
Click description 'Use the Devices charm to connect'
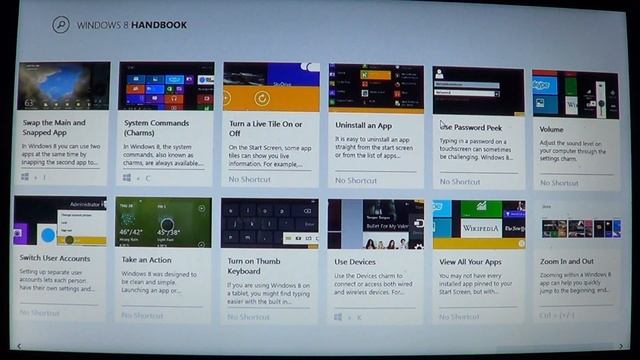tap(373, 284)
